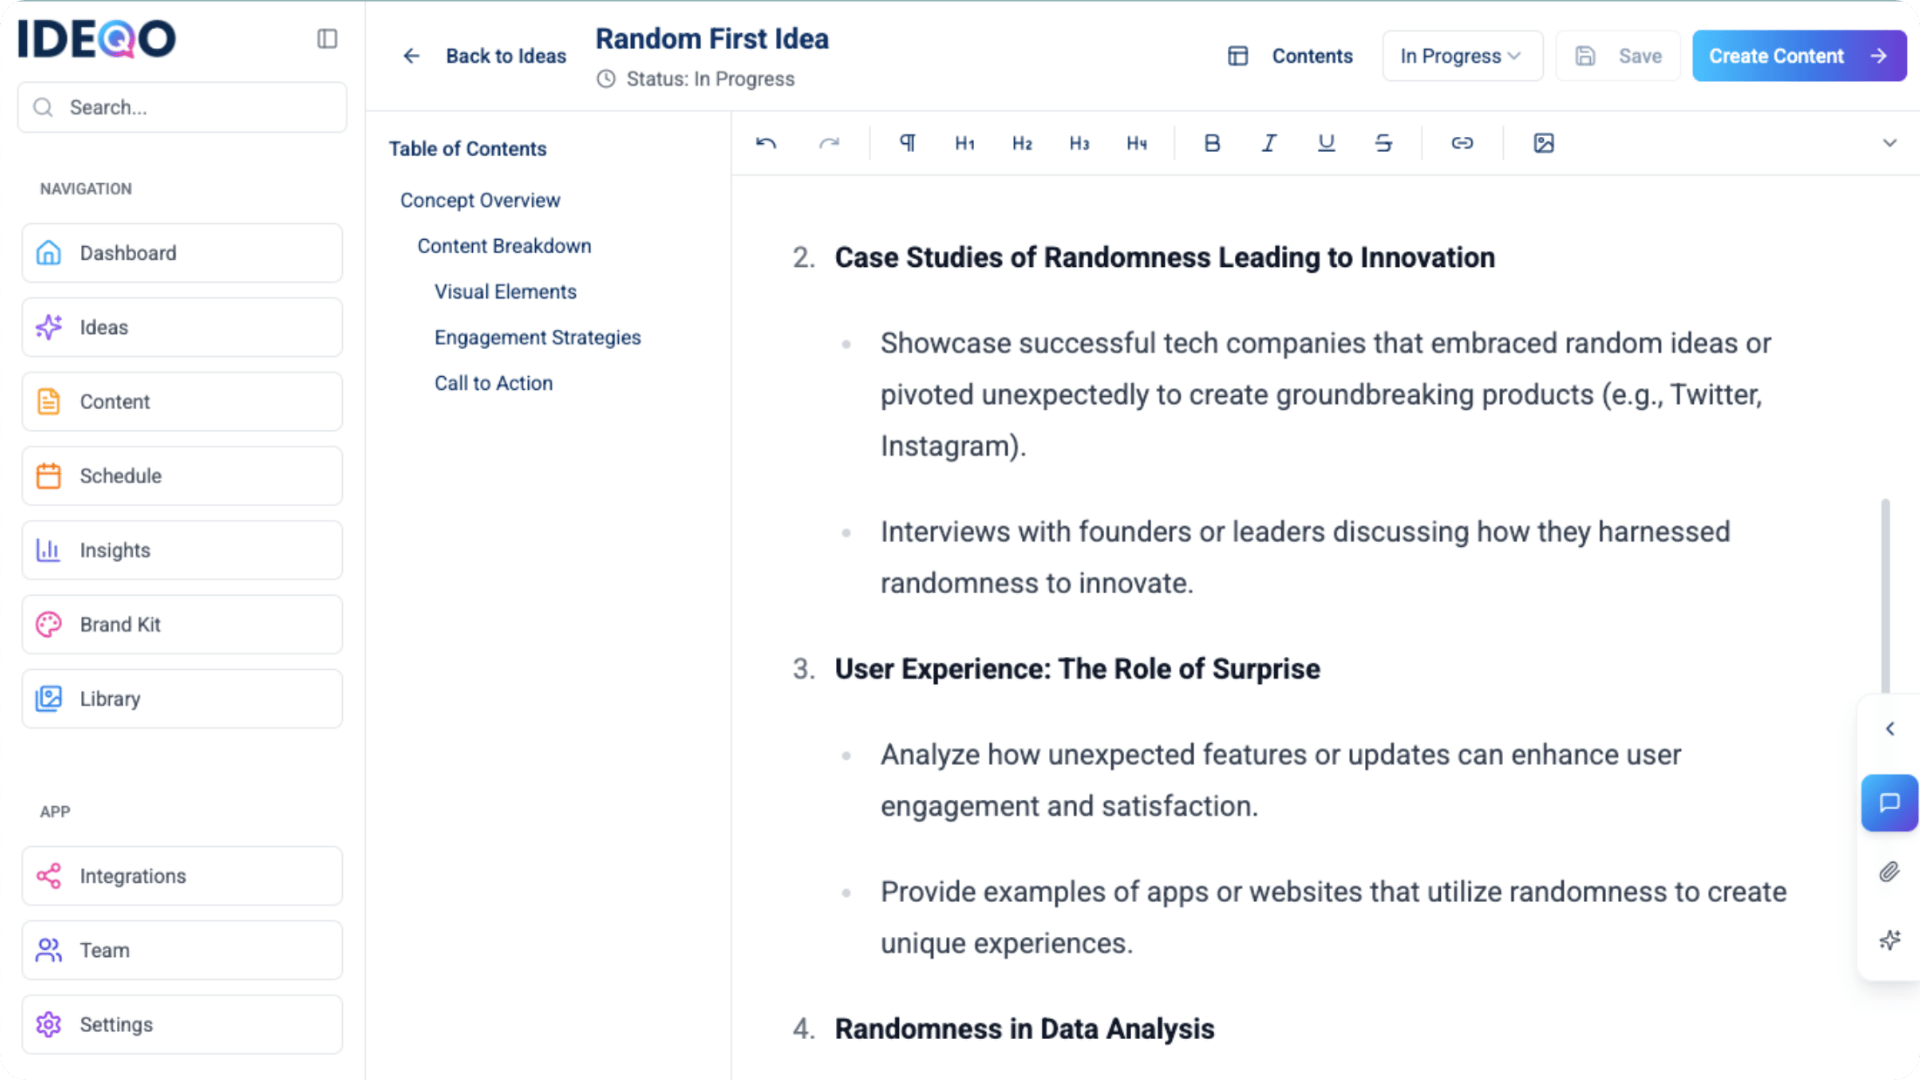The width and height of the screenshot is (1920, 1080).
Task: Click the paperclip attachments icon
Action: point(1889,872)
